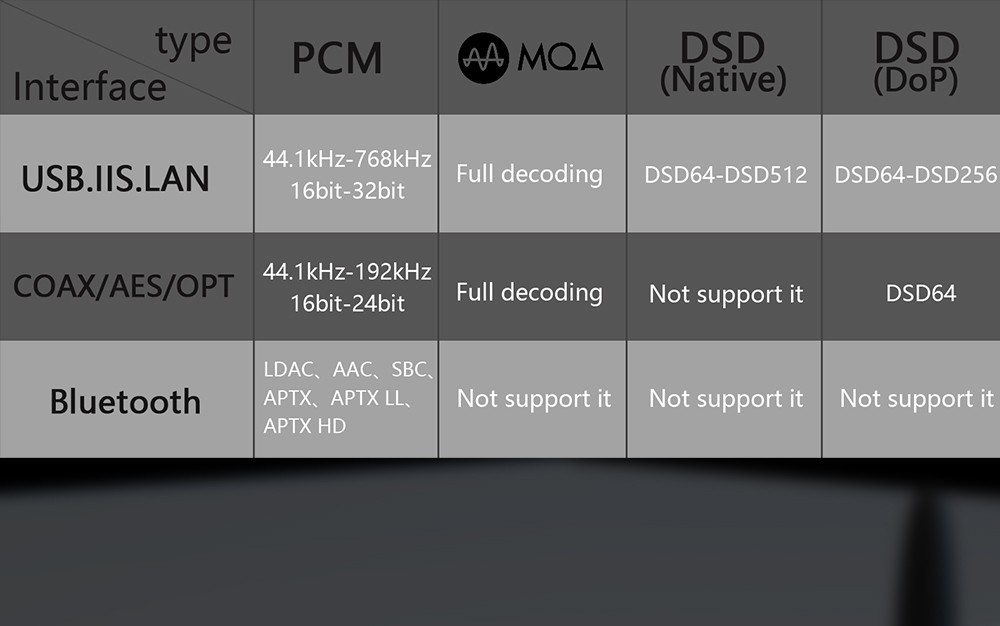Viewport: 1000px width, 626px height.
Task: Click the MQA waveform logo icon
Action: pyautogui.click(x=485, y=58)
